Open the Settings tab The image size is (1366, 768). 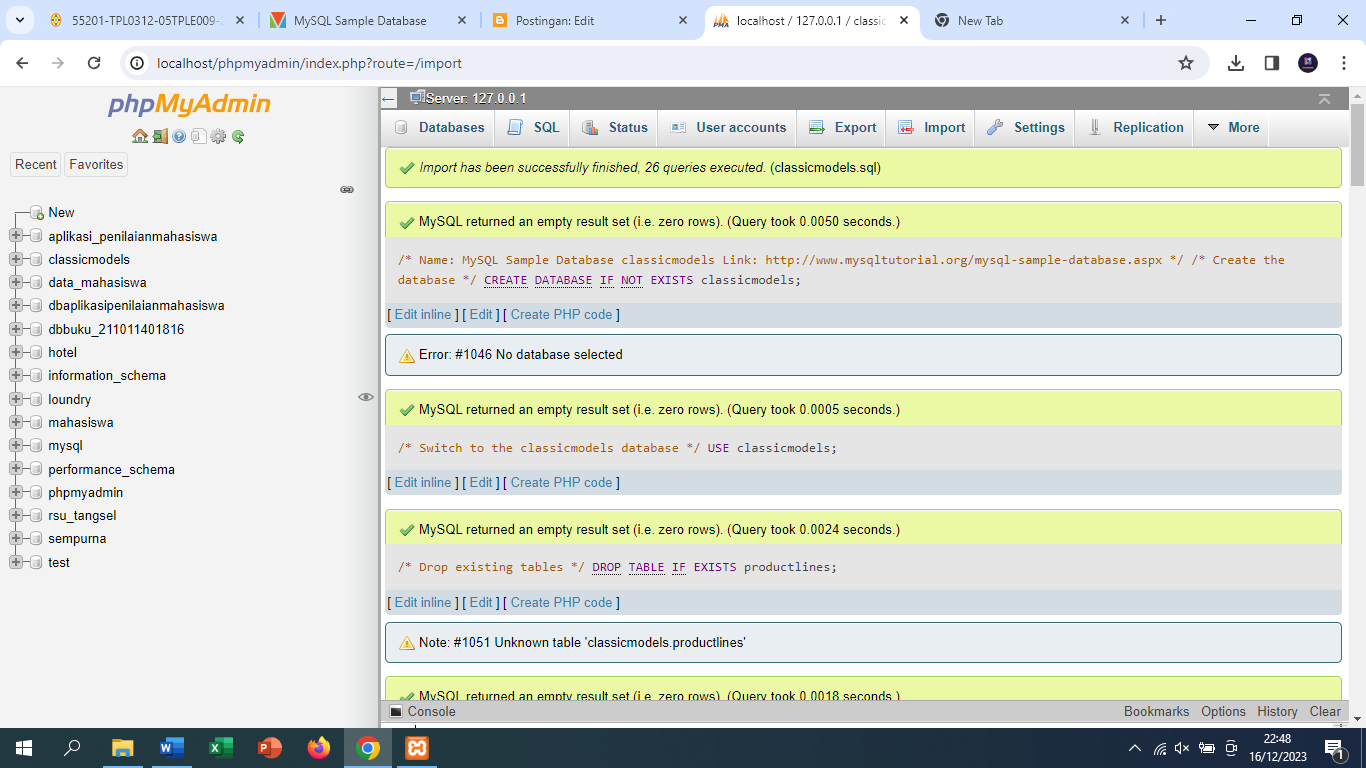click(x=1025, y=127)
